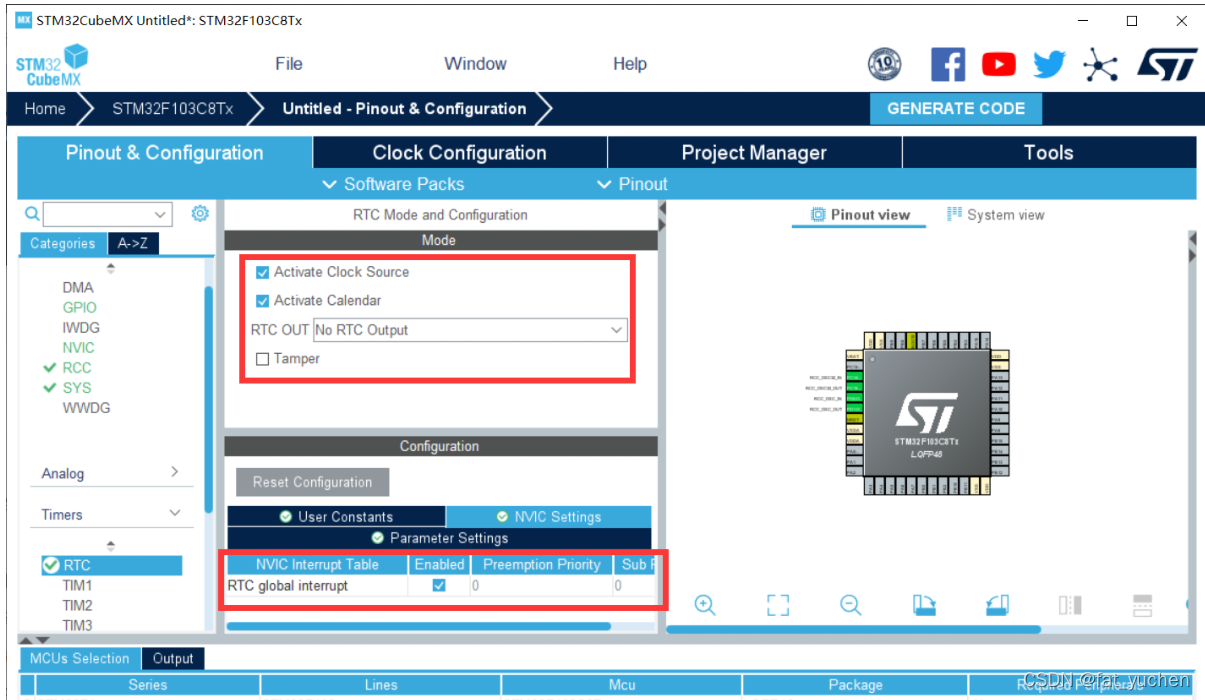The width and height of the screenshot is (1205, 700).
Task: Go to Home breadcrumb
Action: (x=45, y=109)
